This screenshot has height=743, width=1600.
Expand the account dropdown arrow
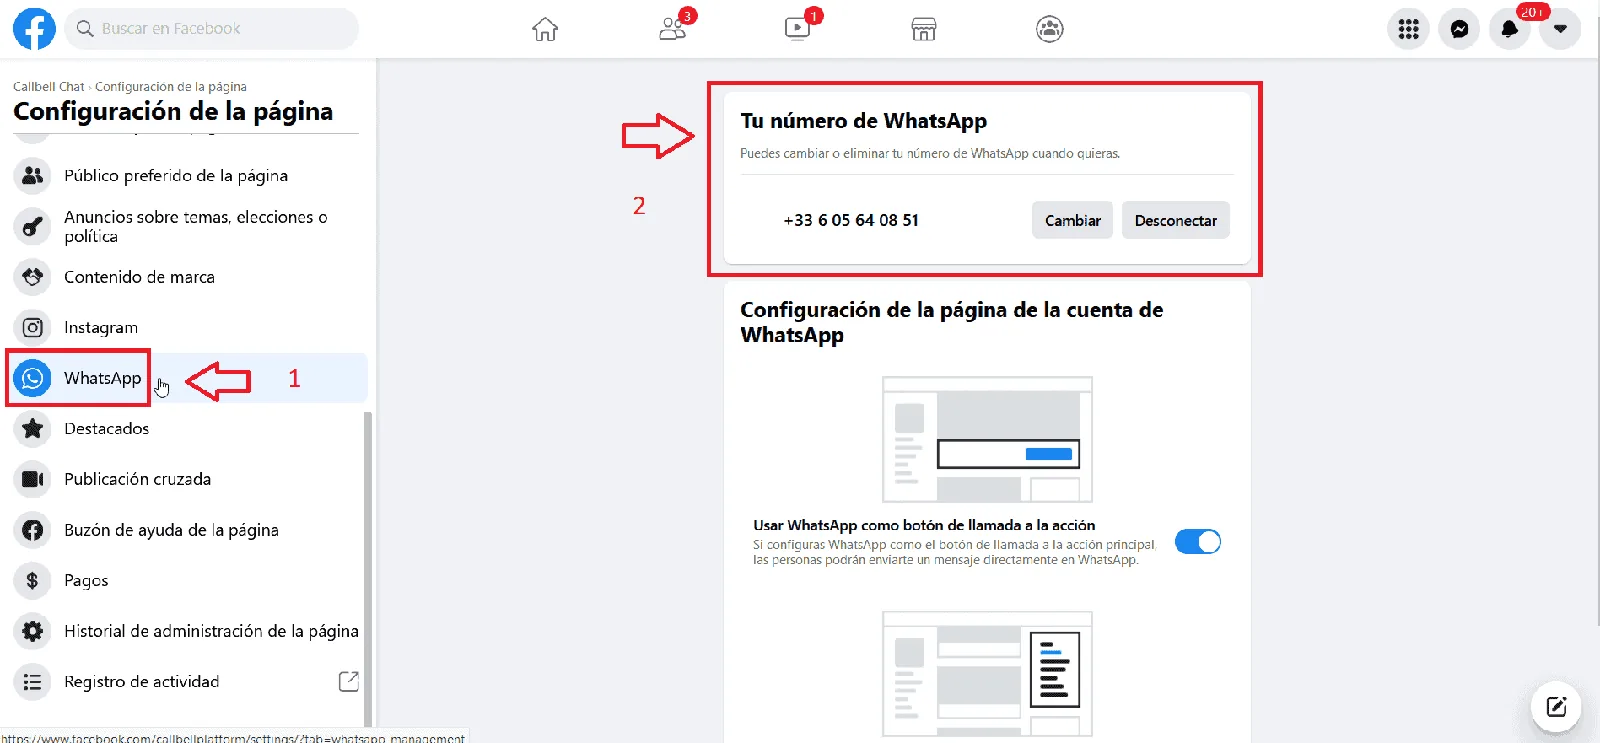point(1560,29)
